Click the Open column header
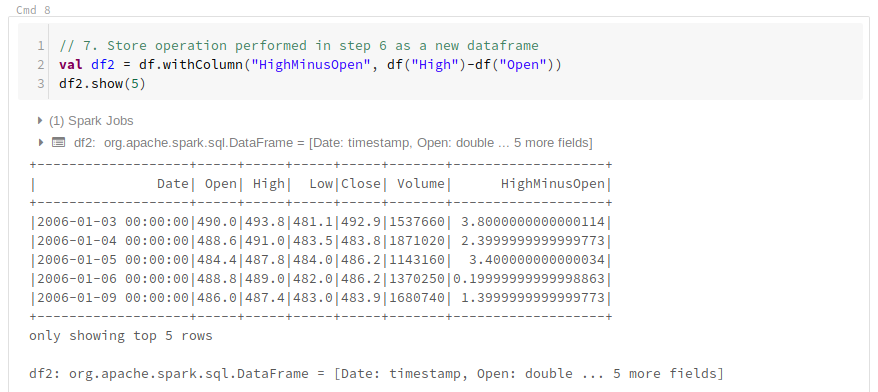 pos(221,184)
